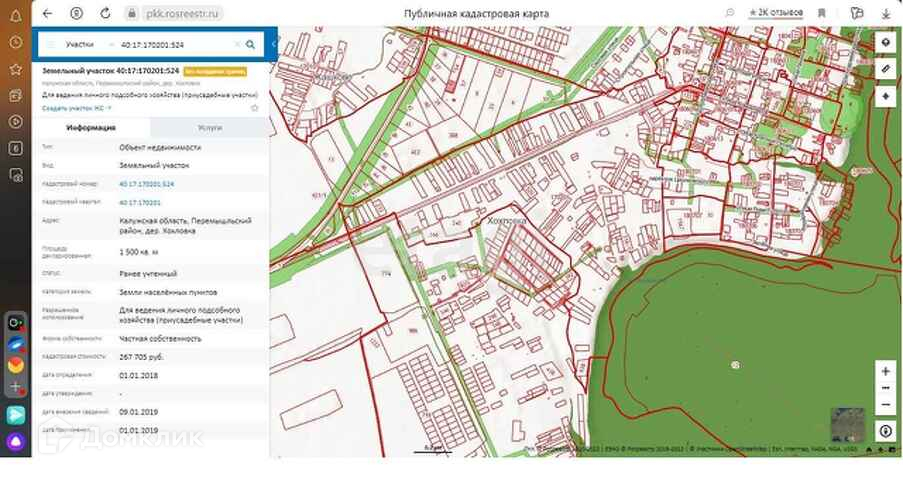
Task: Launch the mail app in the sidebar
Action: [16, 365]
